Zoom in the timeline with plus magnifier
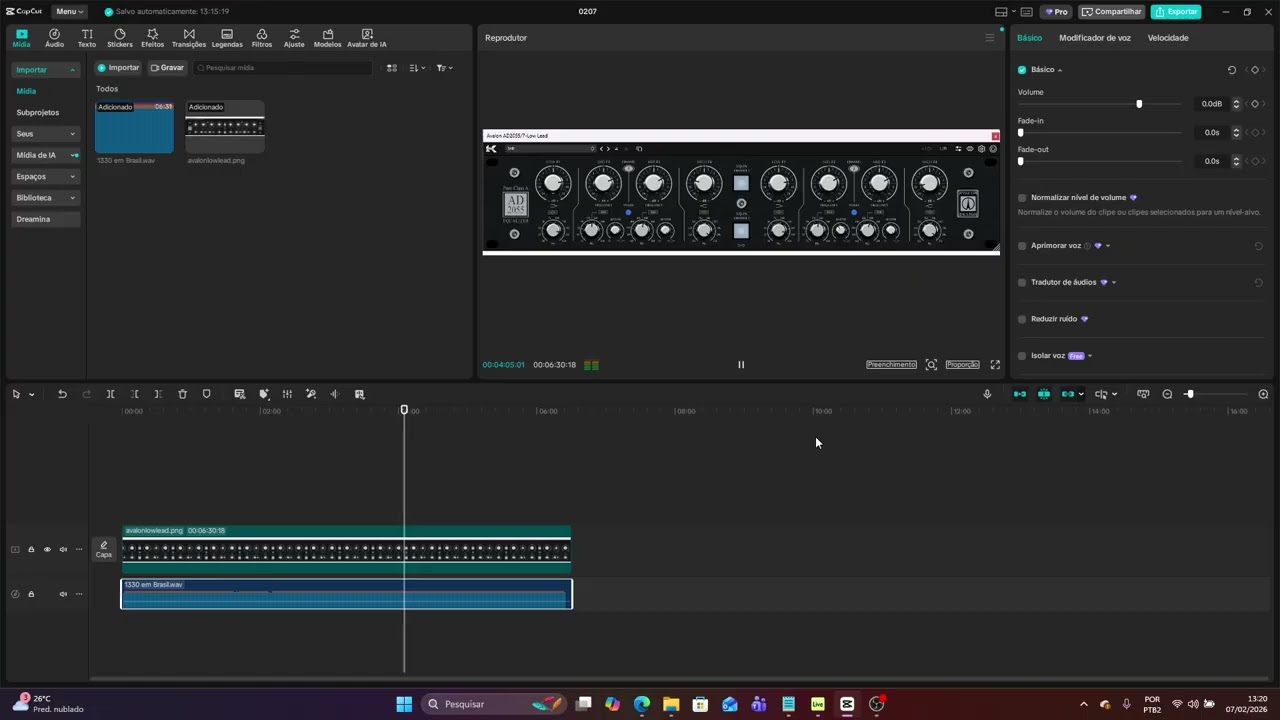The image size is (1280, 720). 1263,394
